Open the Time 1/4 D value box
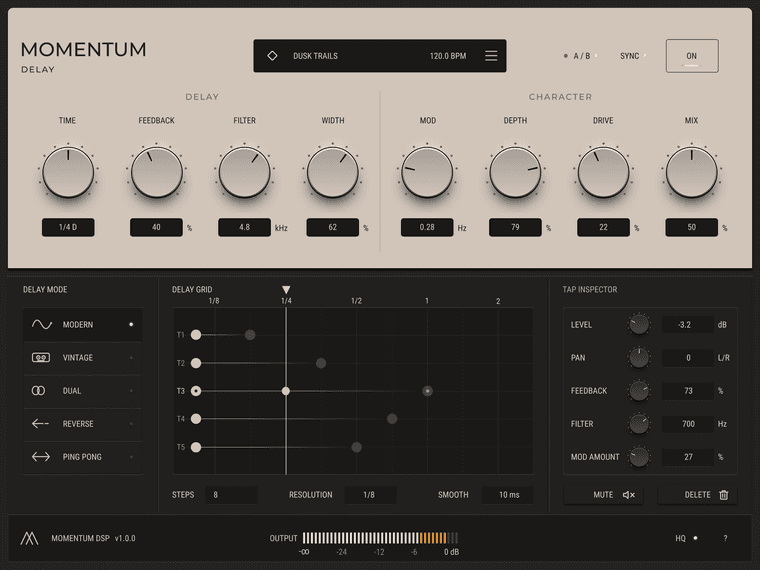 68,227
